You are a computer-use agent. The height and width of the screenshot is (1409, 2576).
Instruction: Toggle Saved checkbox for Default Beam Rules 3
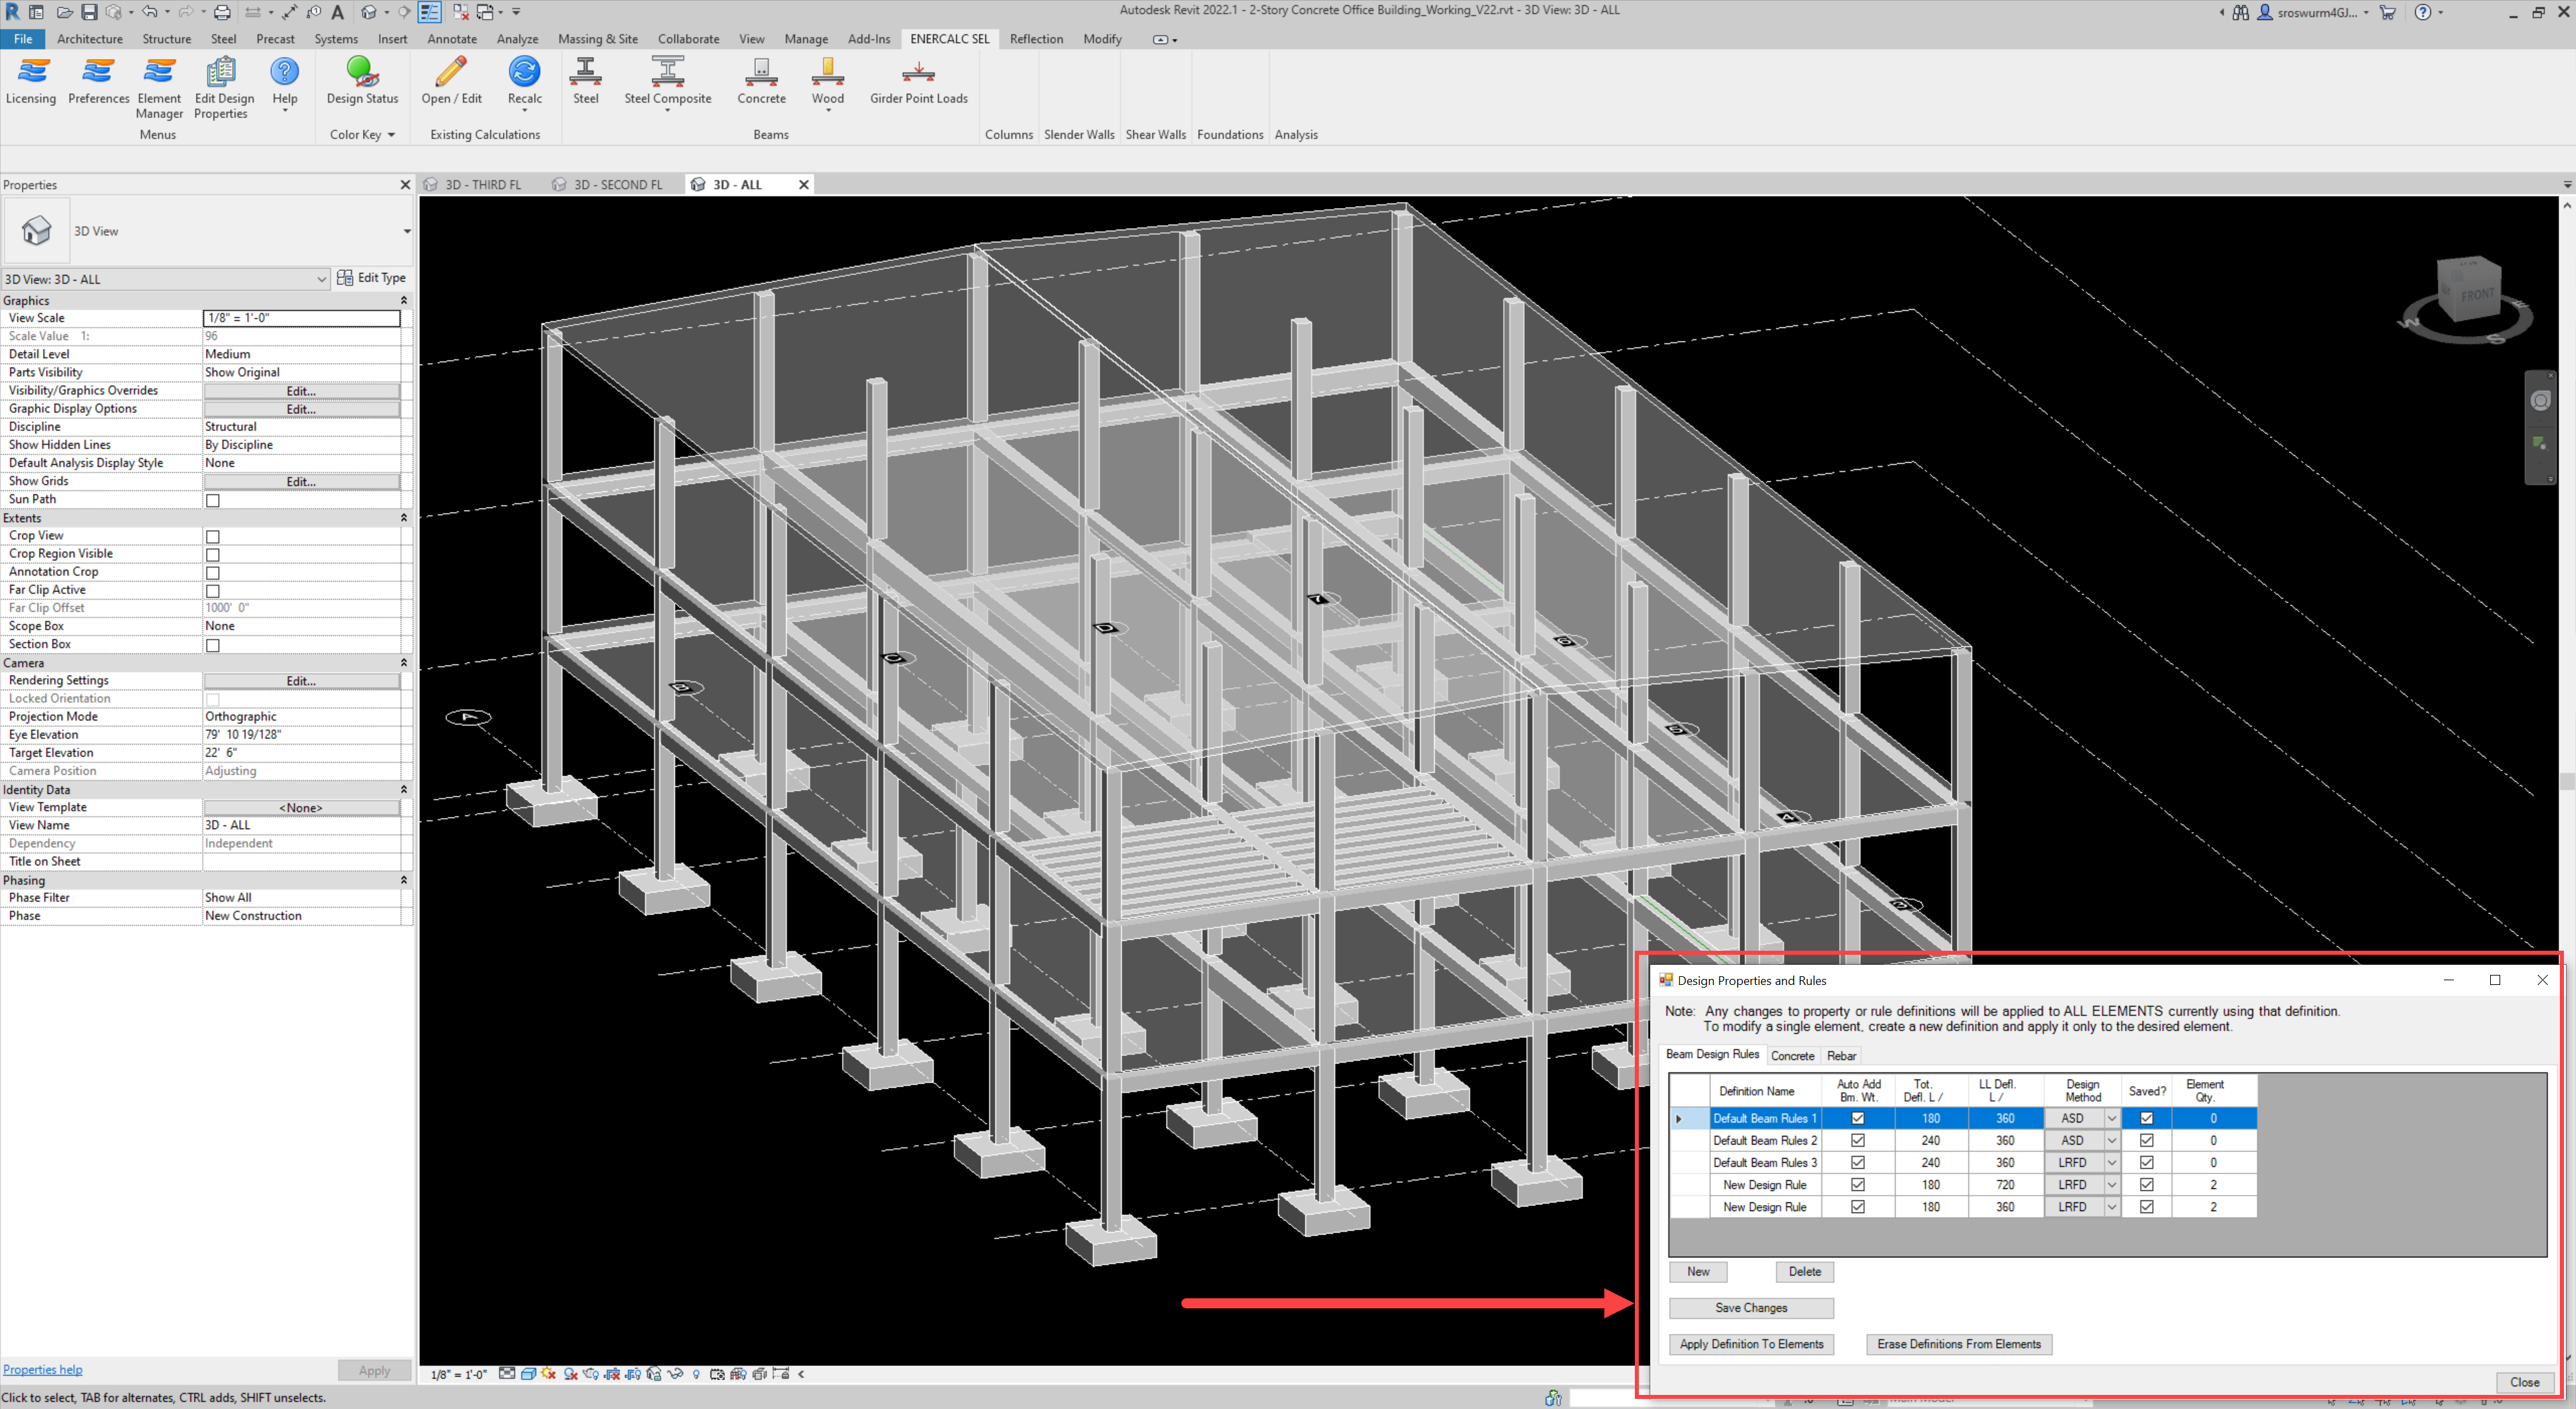point(2146,1162)
